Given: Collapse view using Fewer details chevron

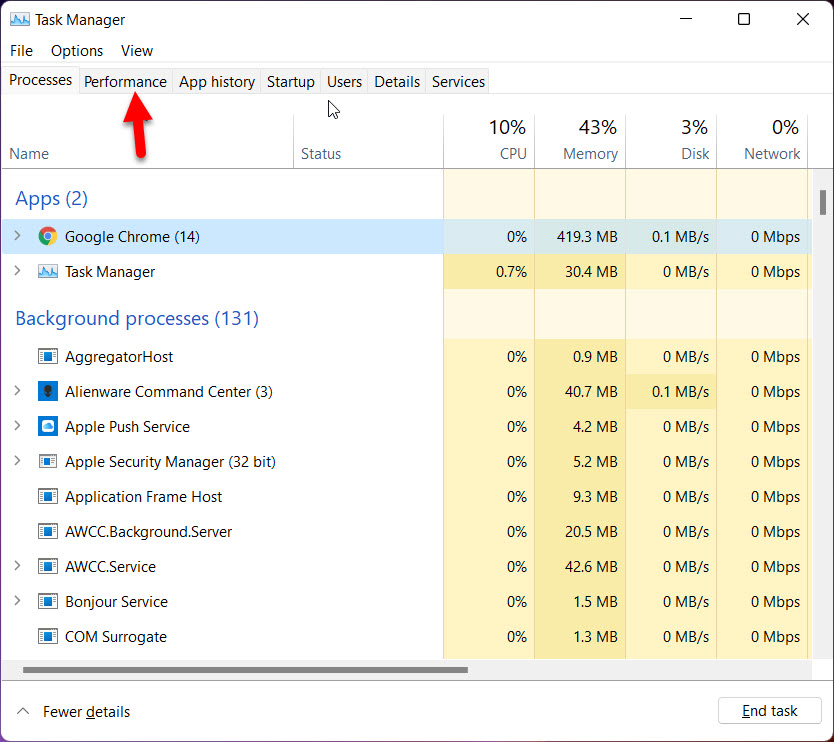Looking at the screenshot, I should [x=22, y=712].
